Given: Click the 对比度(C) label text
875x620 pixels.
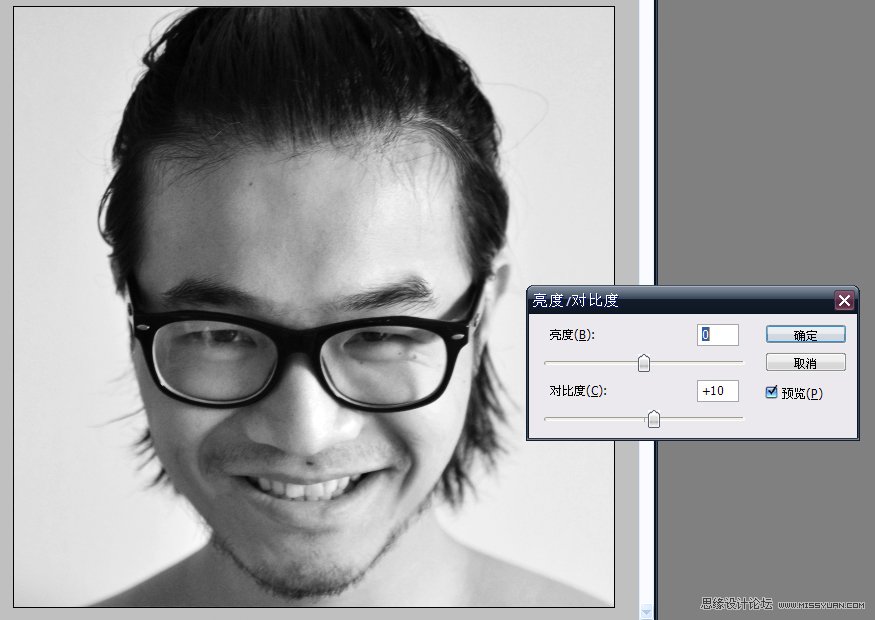Looking at the screenshot, I should [x=578, y=391].
